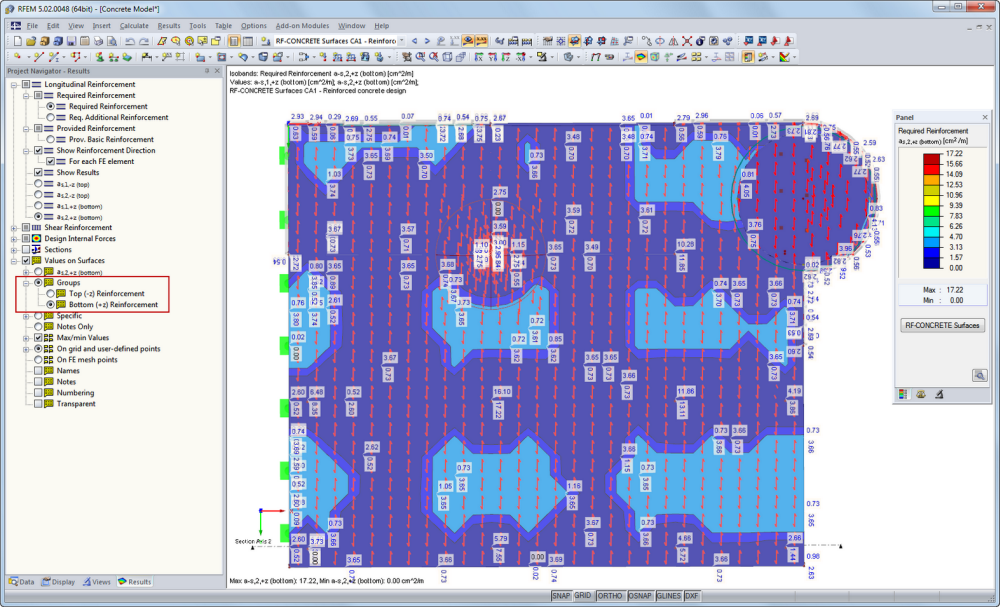The image size is (1000, 607).
Task: Uncheck Show Reinforcement Direction checkbox
Action: pos(38,150)
